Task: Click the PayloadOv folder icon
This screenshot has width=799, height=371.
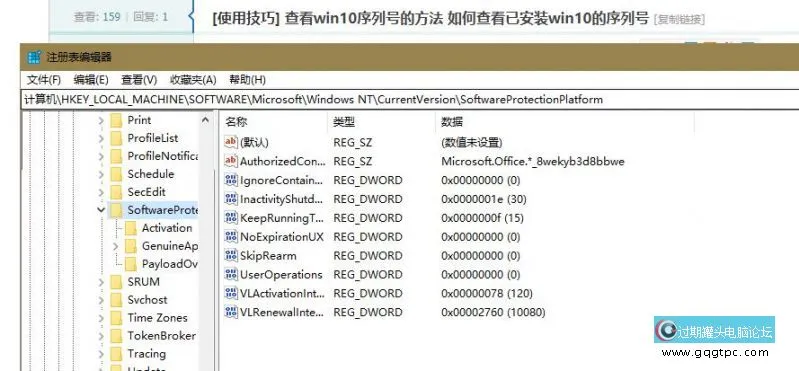Action: point(131,264)
